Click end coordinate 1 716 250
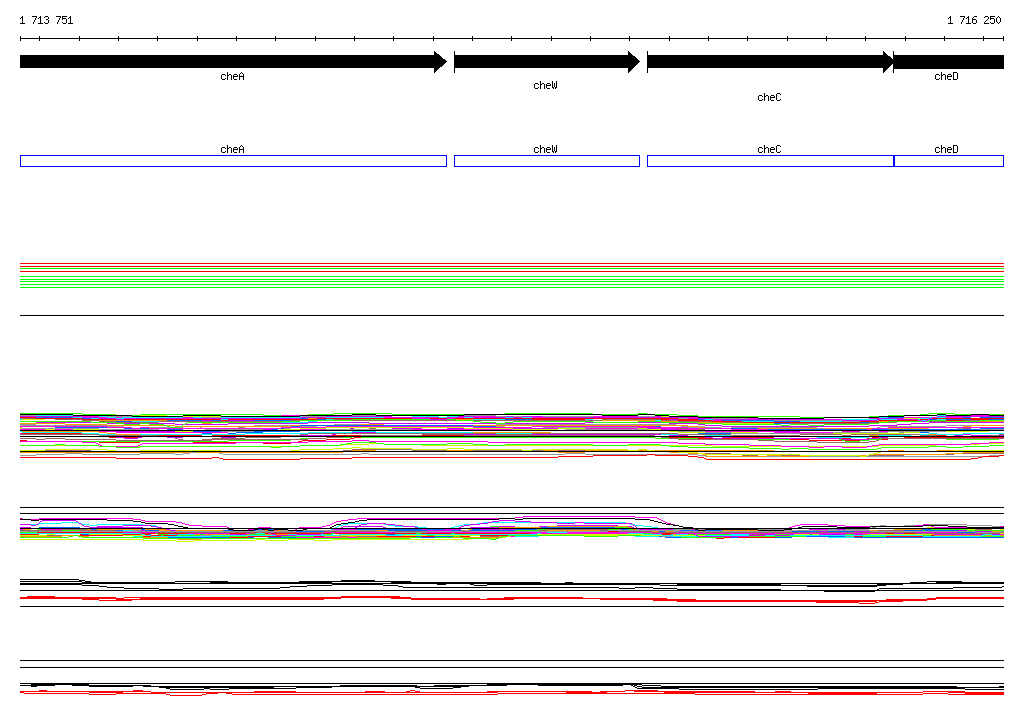 click(974, 20)
